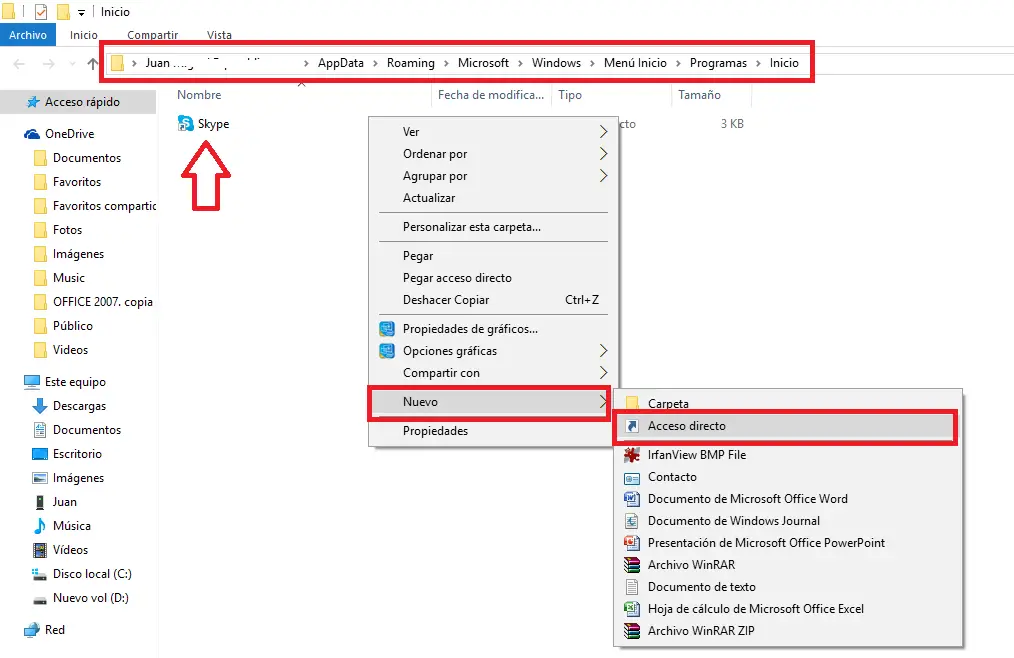Click the Back navigation arrow
The width and height of the screenshot is (1014, 658).
coord(19,63)
